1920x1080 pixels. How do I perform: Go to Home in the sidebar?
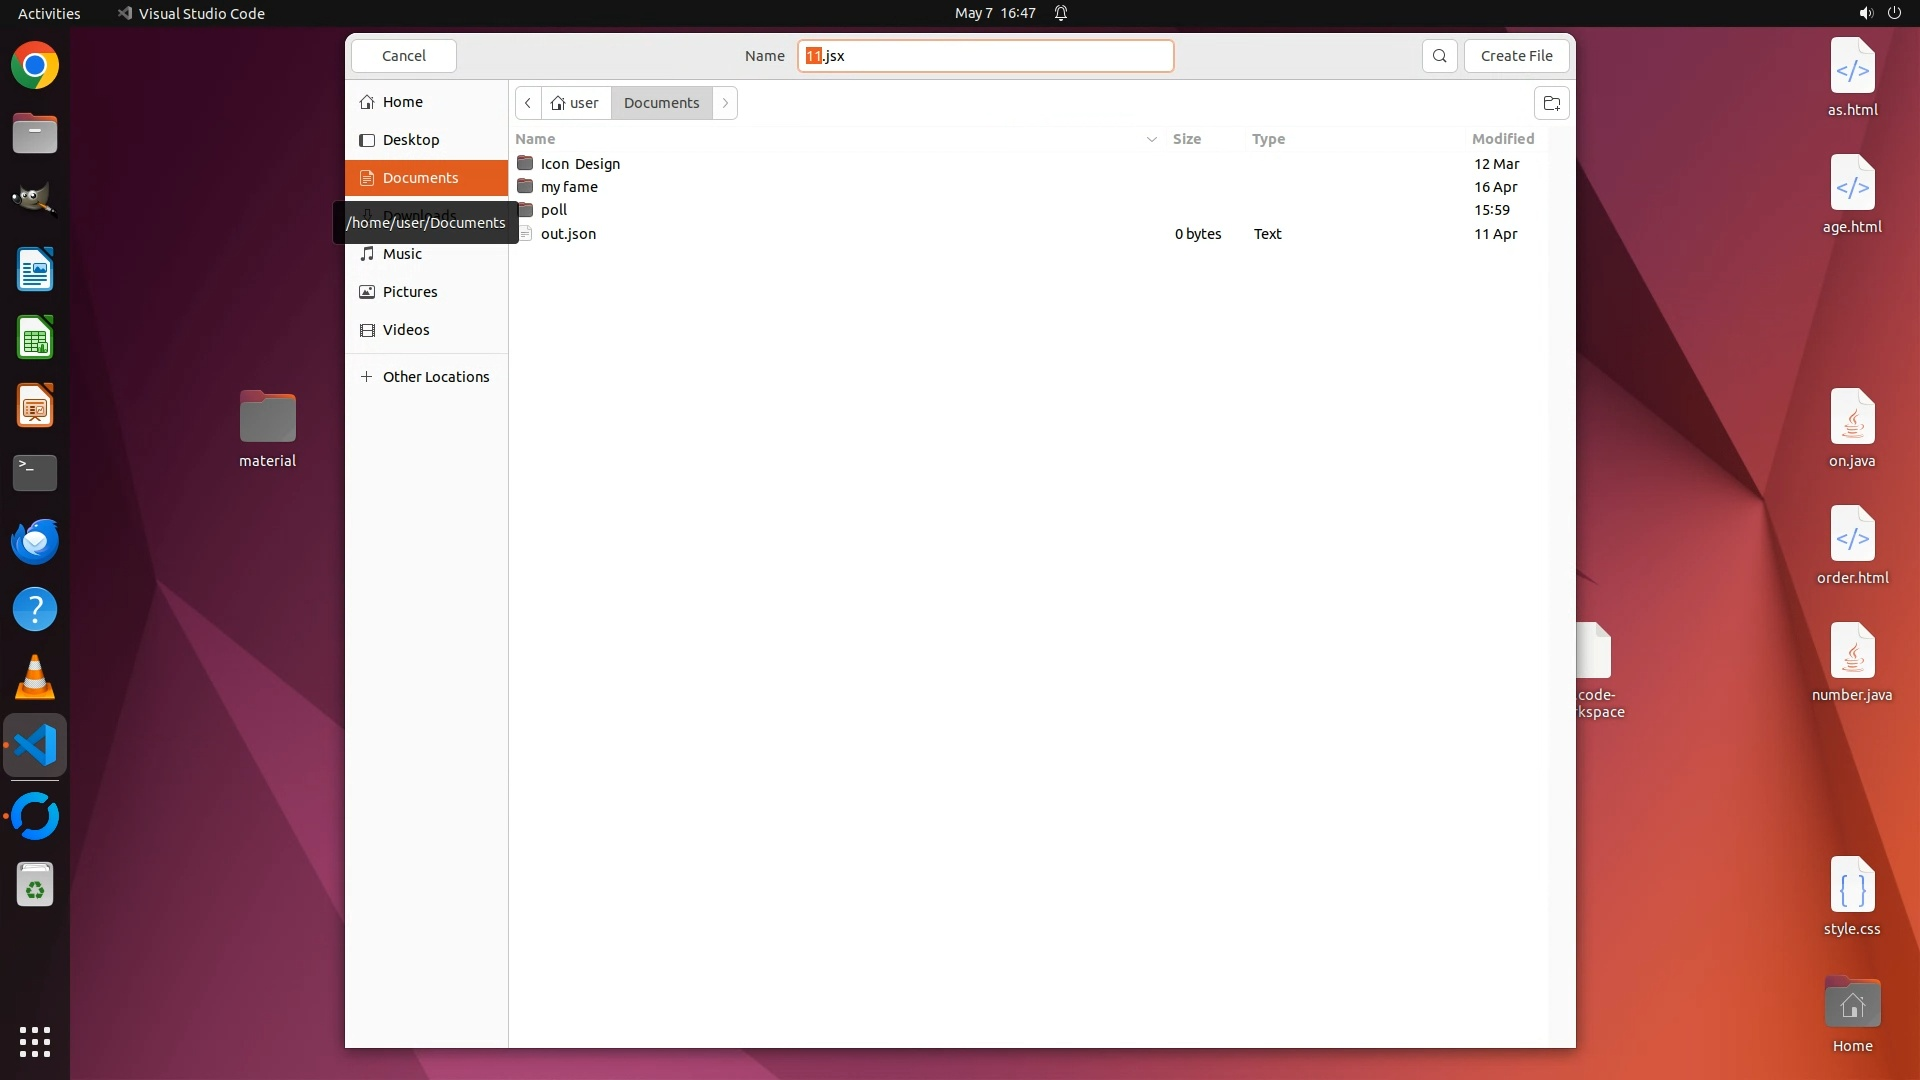pos(402,102)
